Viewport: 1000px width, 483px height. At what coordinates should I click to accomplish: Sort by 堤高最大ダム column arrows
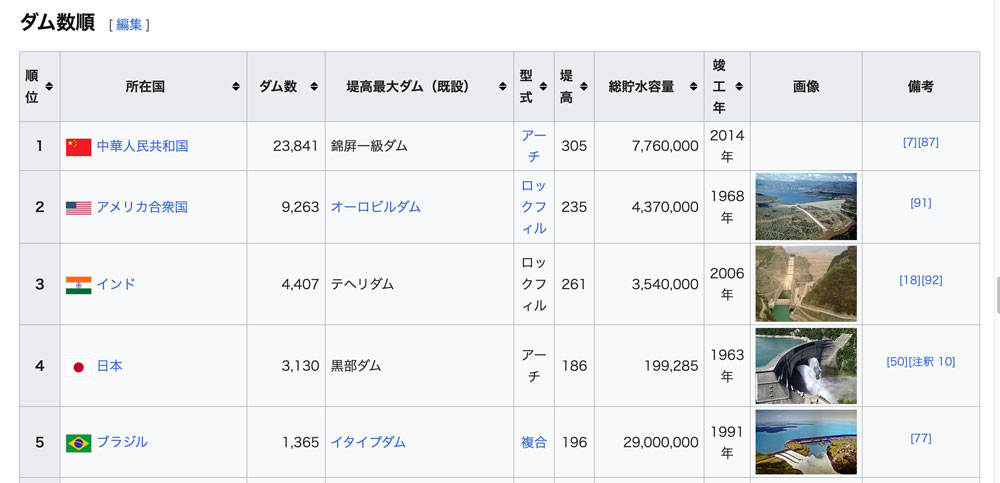pos(503,87)
